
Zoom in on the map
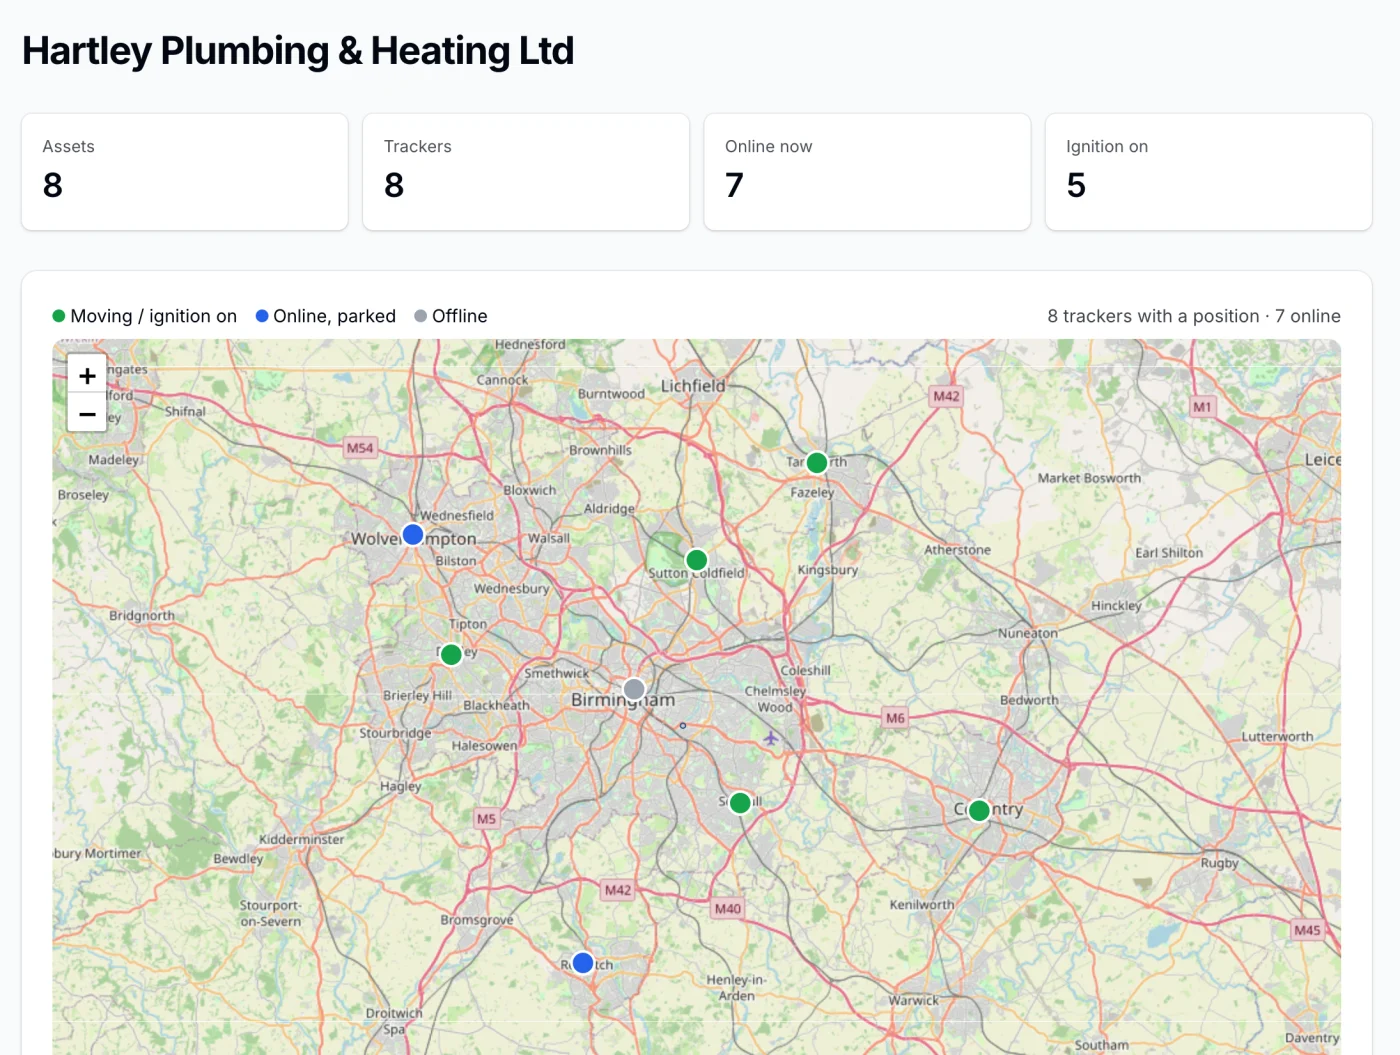pos(87,375)
